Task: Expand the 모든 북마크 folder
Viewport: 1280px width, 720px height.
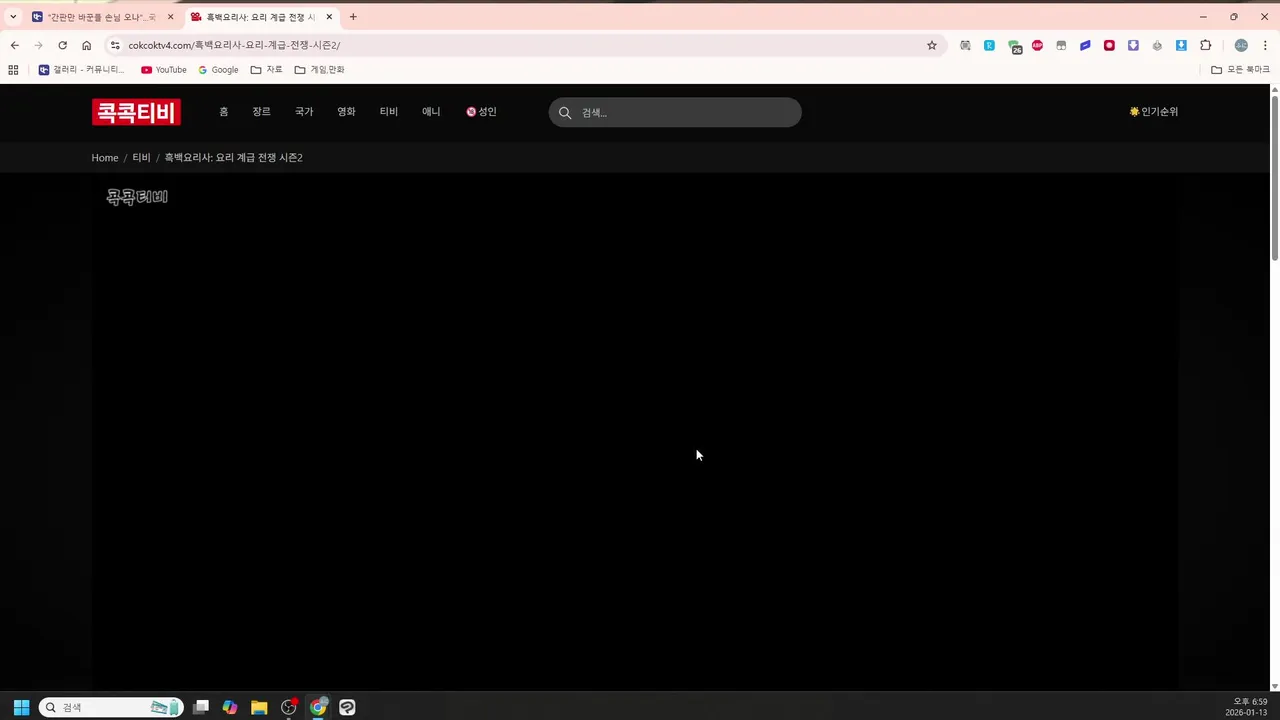Action: [x=1240, y=70]
